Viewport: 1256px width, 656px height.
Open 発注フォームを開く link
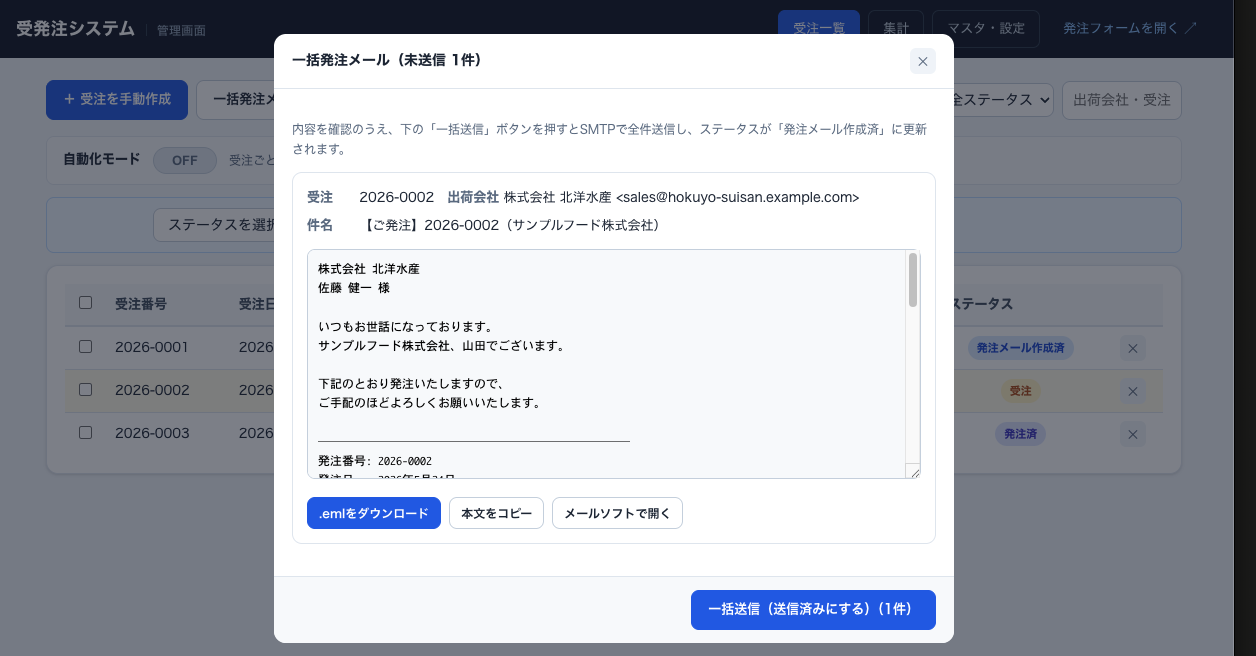(1130, 28)
